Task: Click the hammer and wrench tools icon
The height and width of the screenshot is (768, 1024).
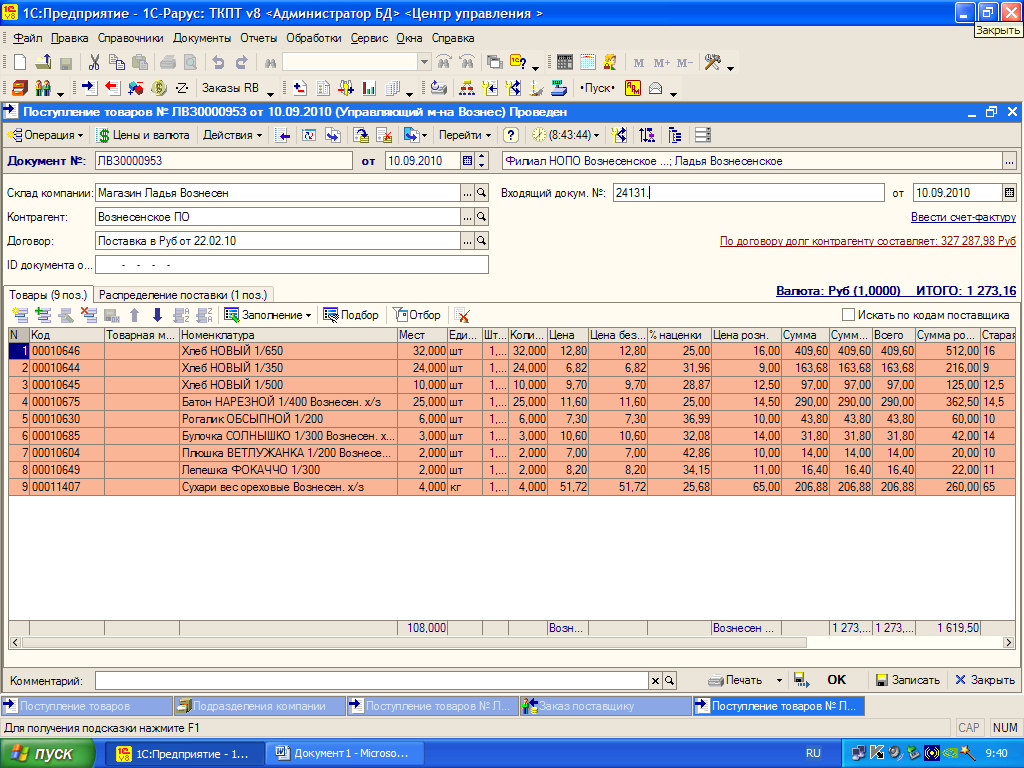Action: [712, 63]
